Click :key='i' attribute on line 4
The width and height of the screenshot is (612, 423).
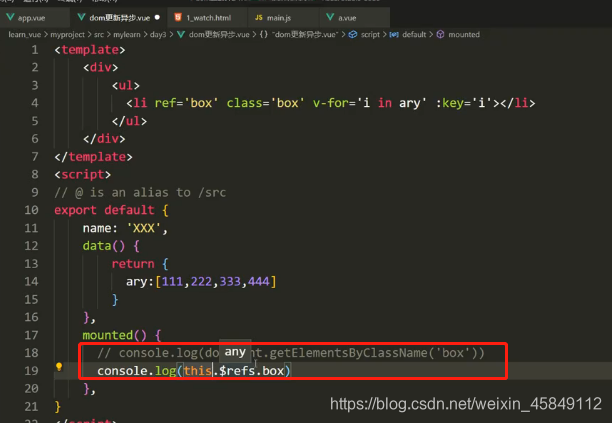pos(464,103)
